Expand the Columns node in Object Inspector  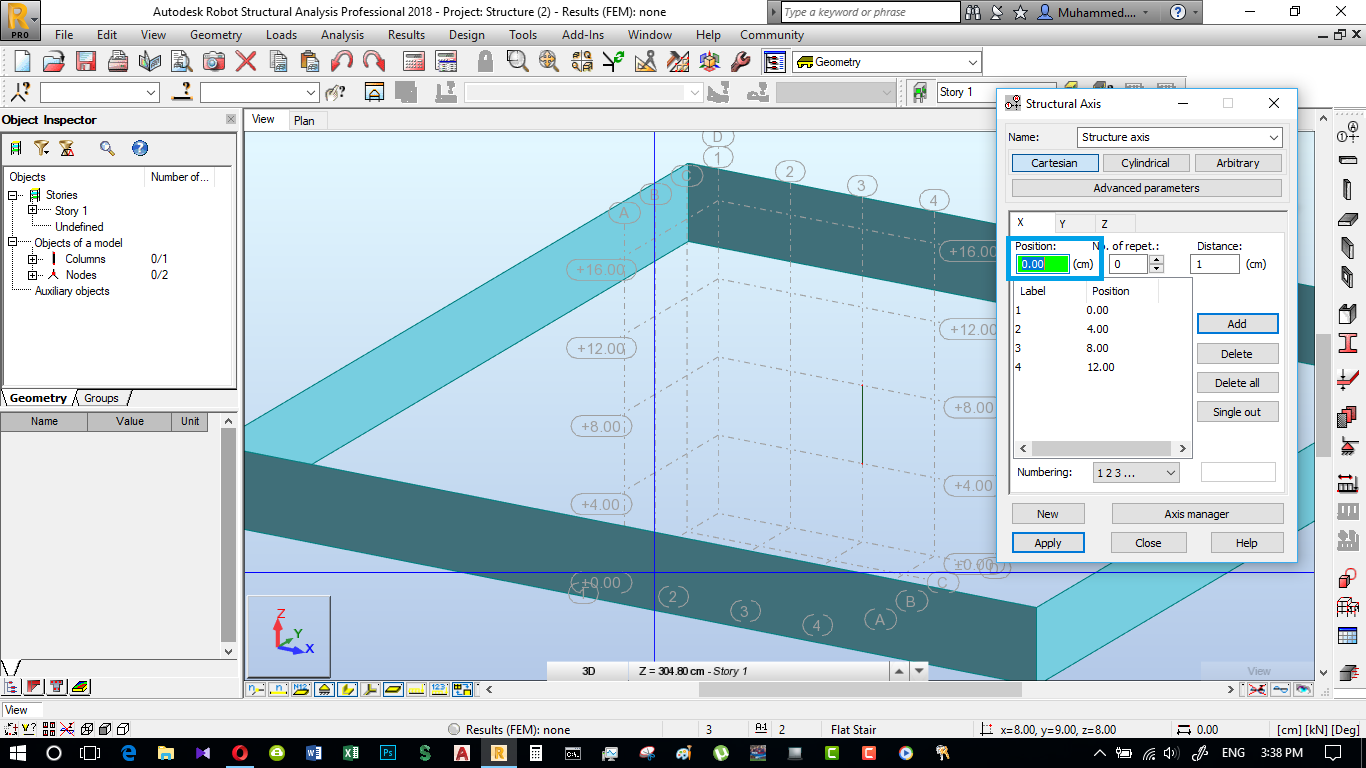point(30,258)
